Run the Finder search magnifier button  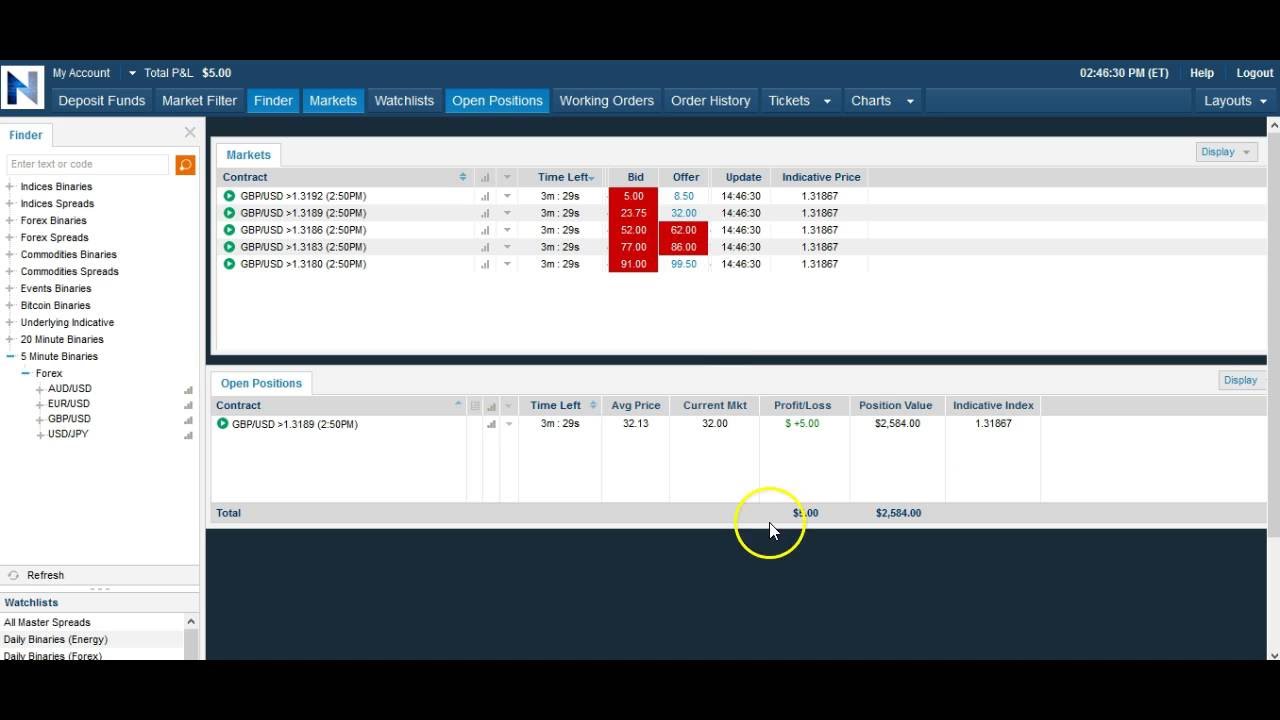pyautogui.click(x=185, y=165)
